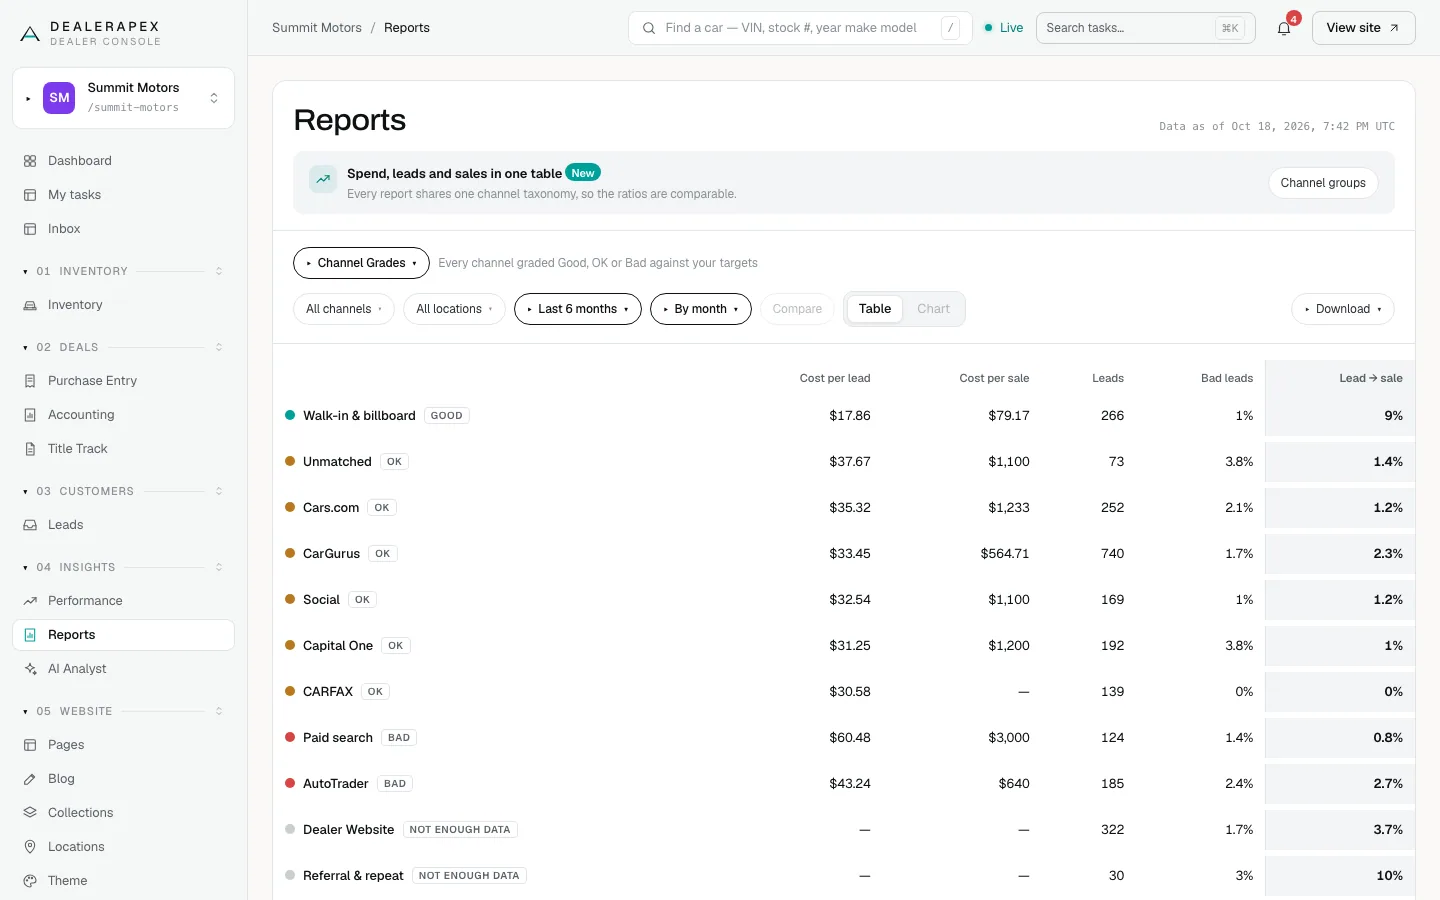
Task: Click the Accounting icon in sidebar
Action: pos(30,415)
